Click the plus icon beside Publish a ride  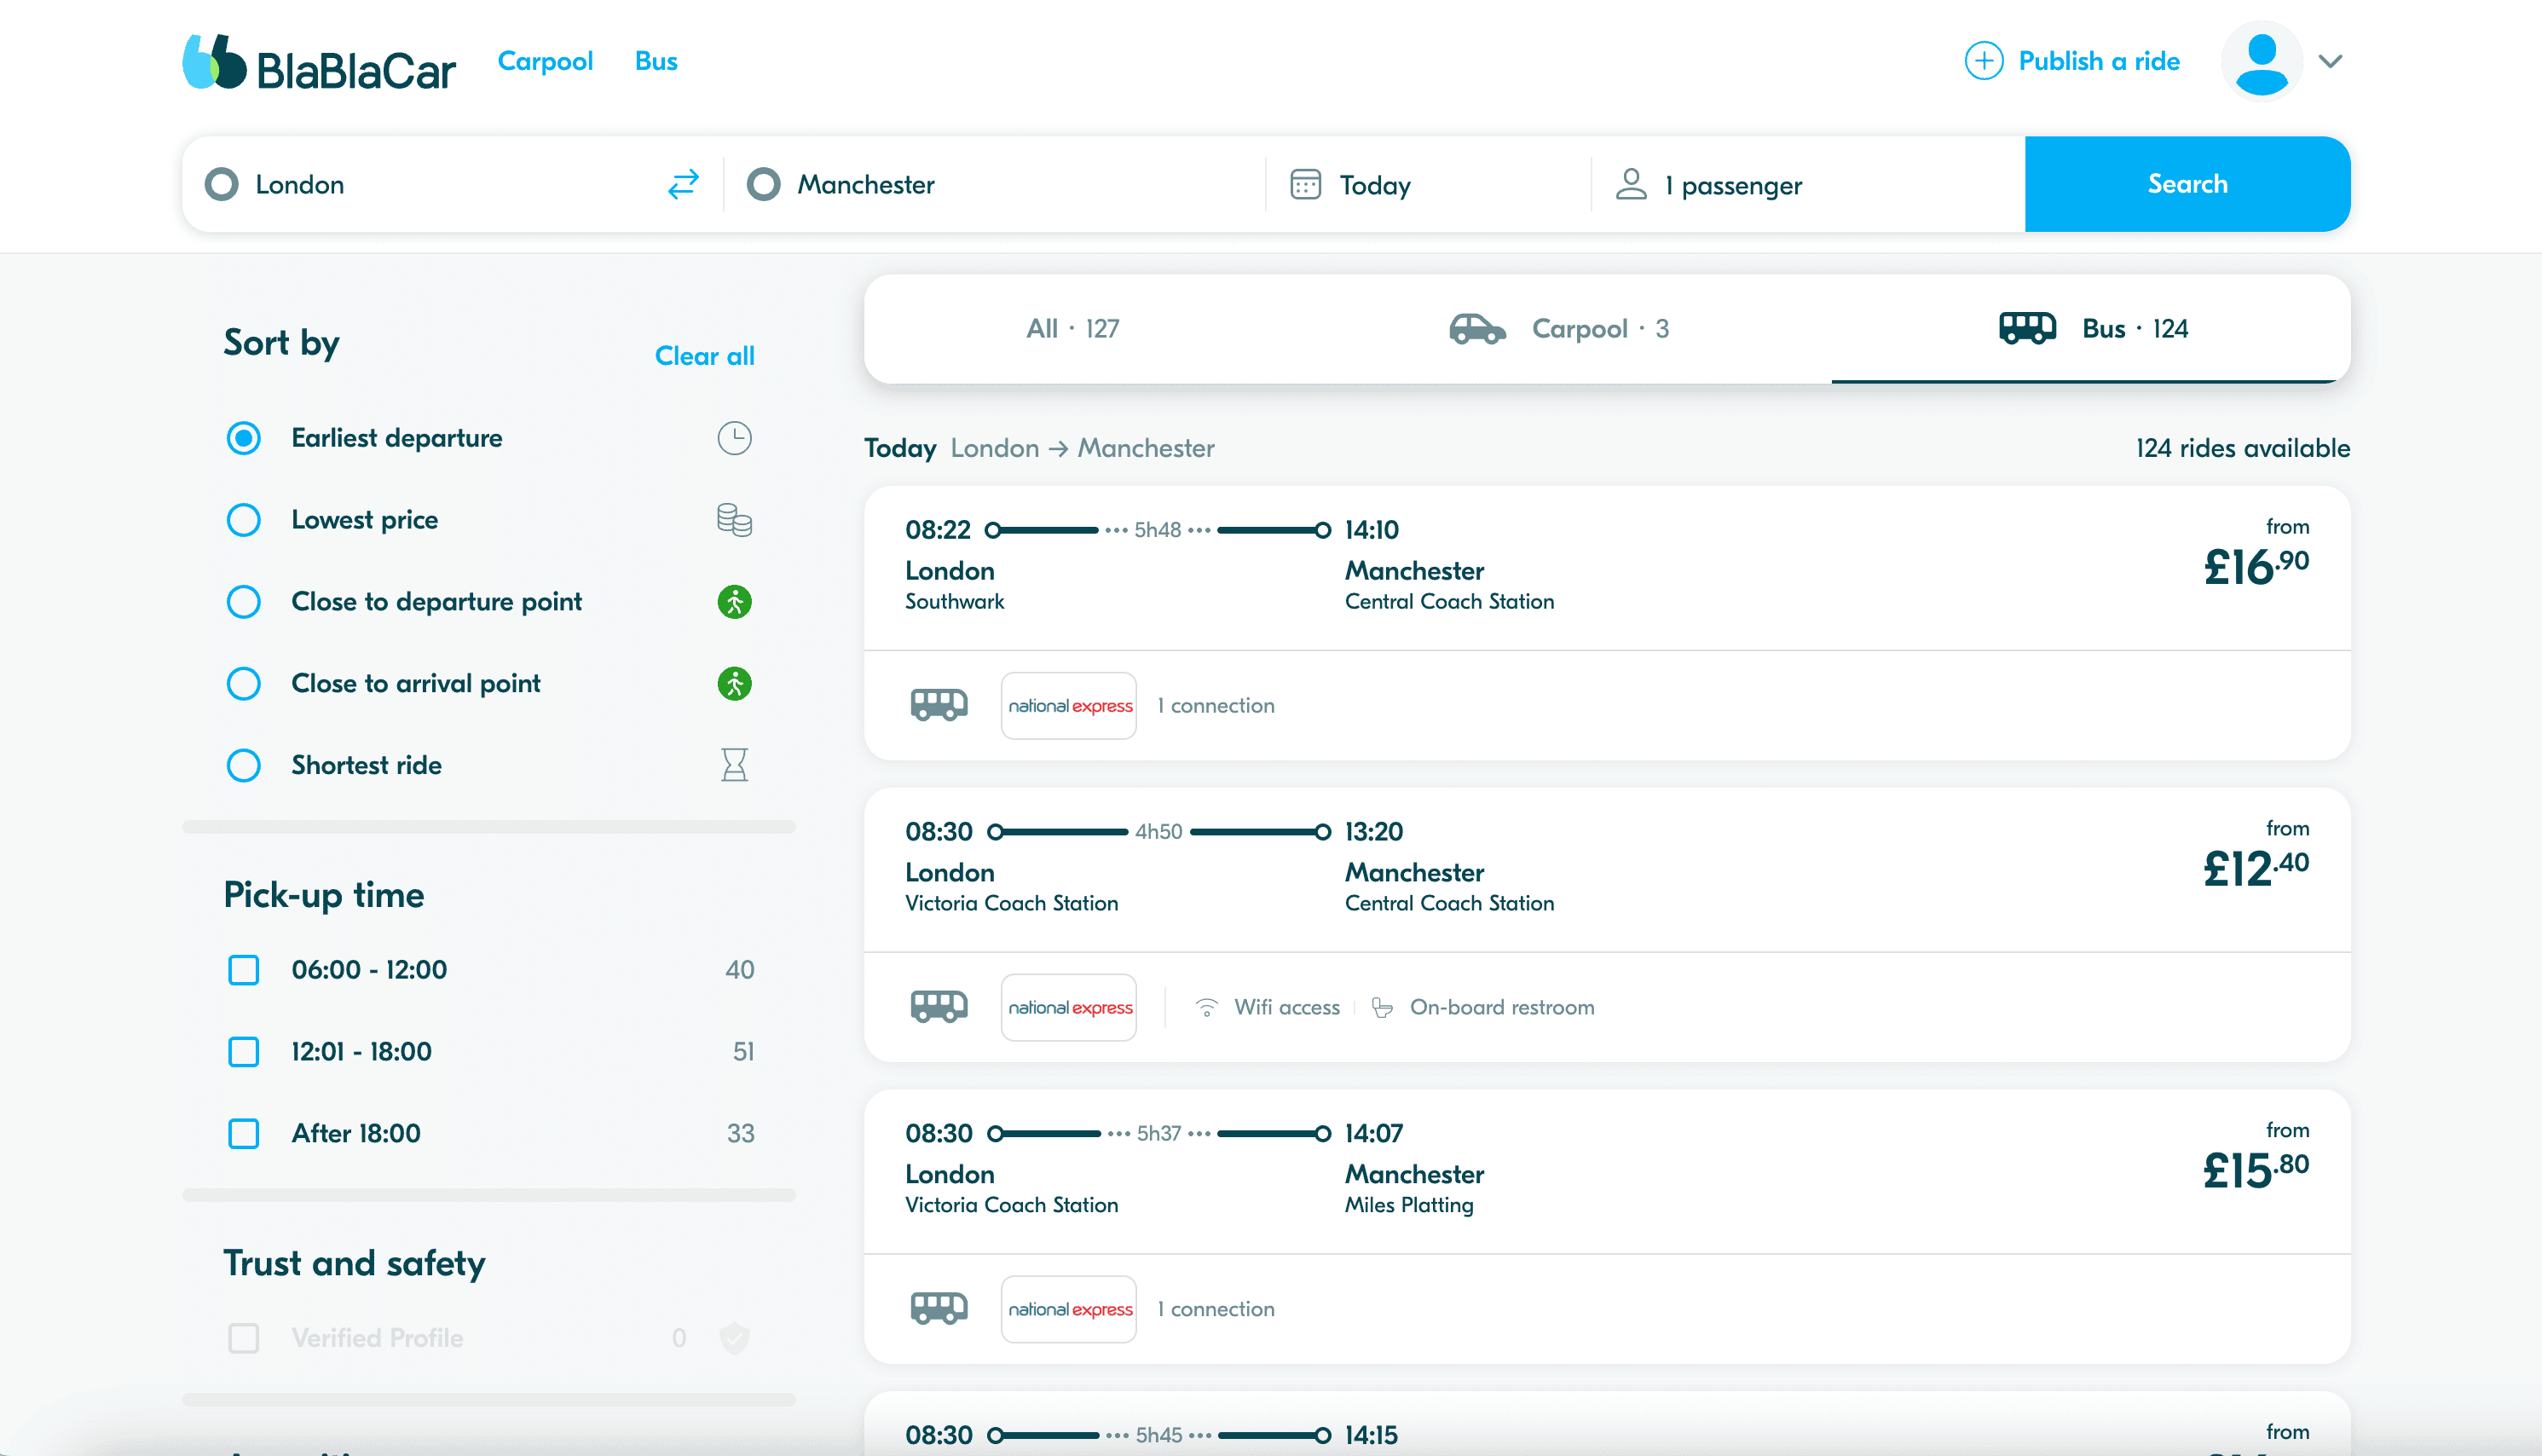(1984, 61)
